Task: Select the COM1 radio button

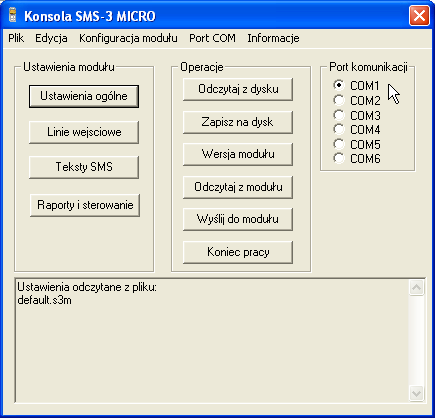Action: [339, 85]
